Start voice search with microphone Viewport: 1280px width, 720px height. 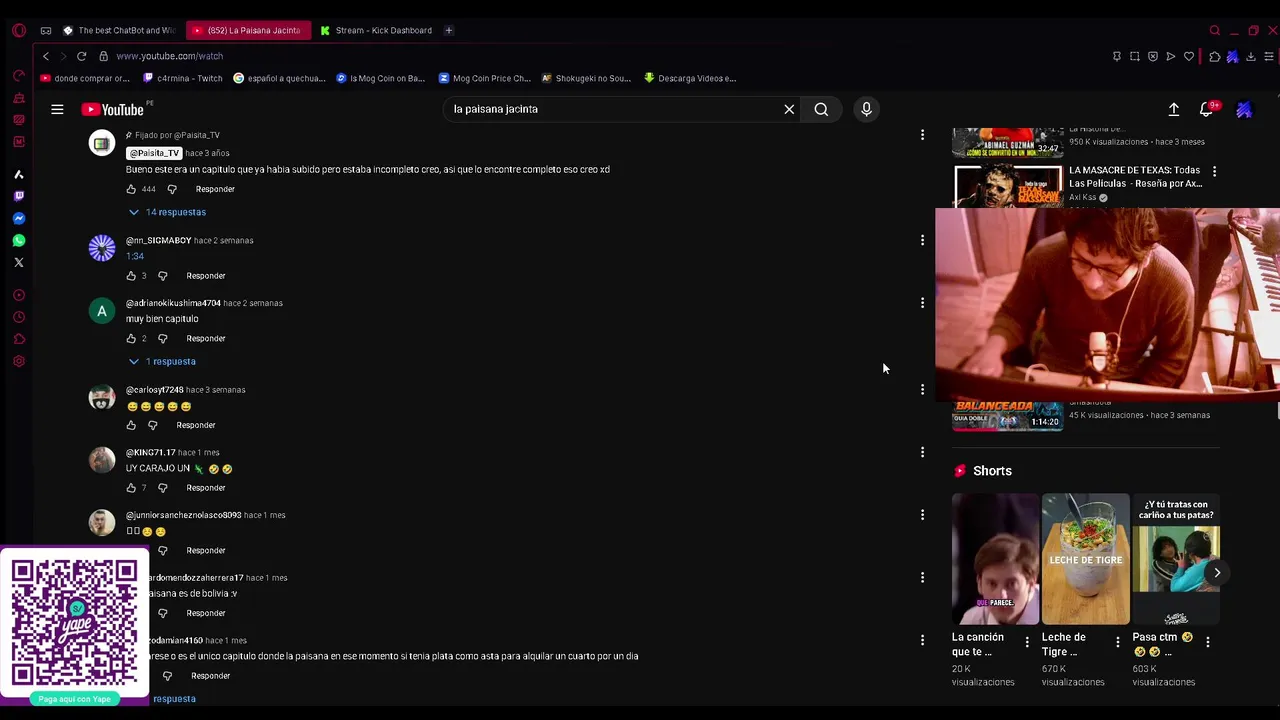click(866, 109)
